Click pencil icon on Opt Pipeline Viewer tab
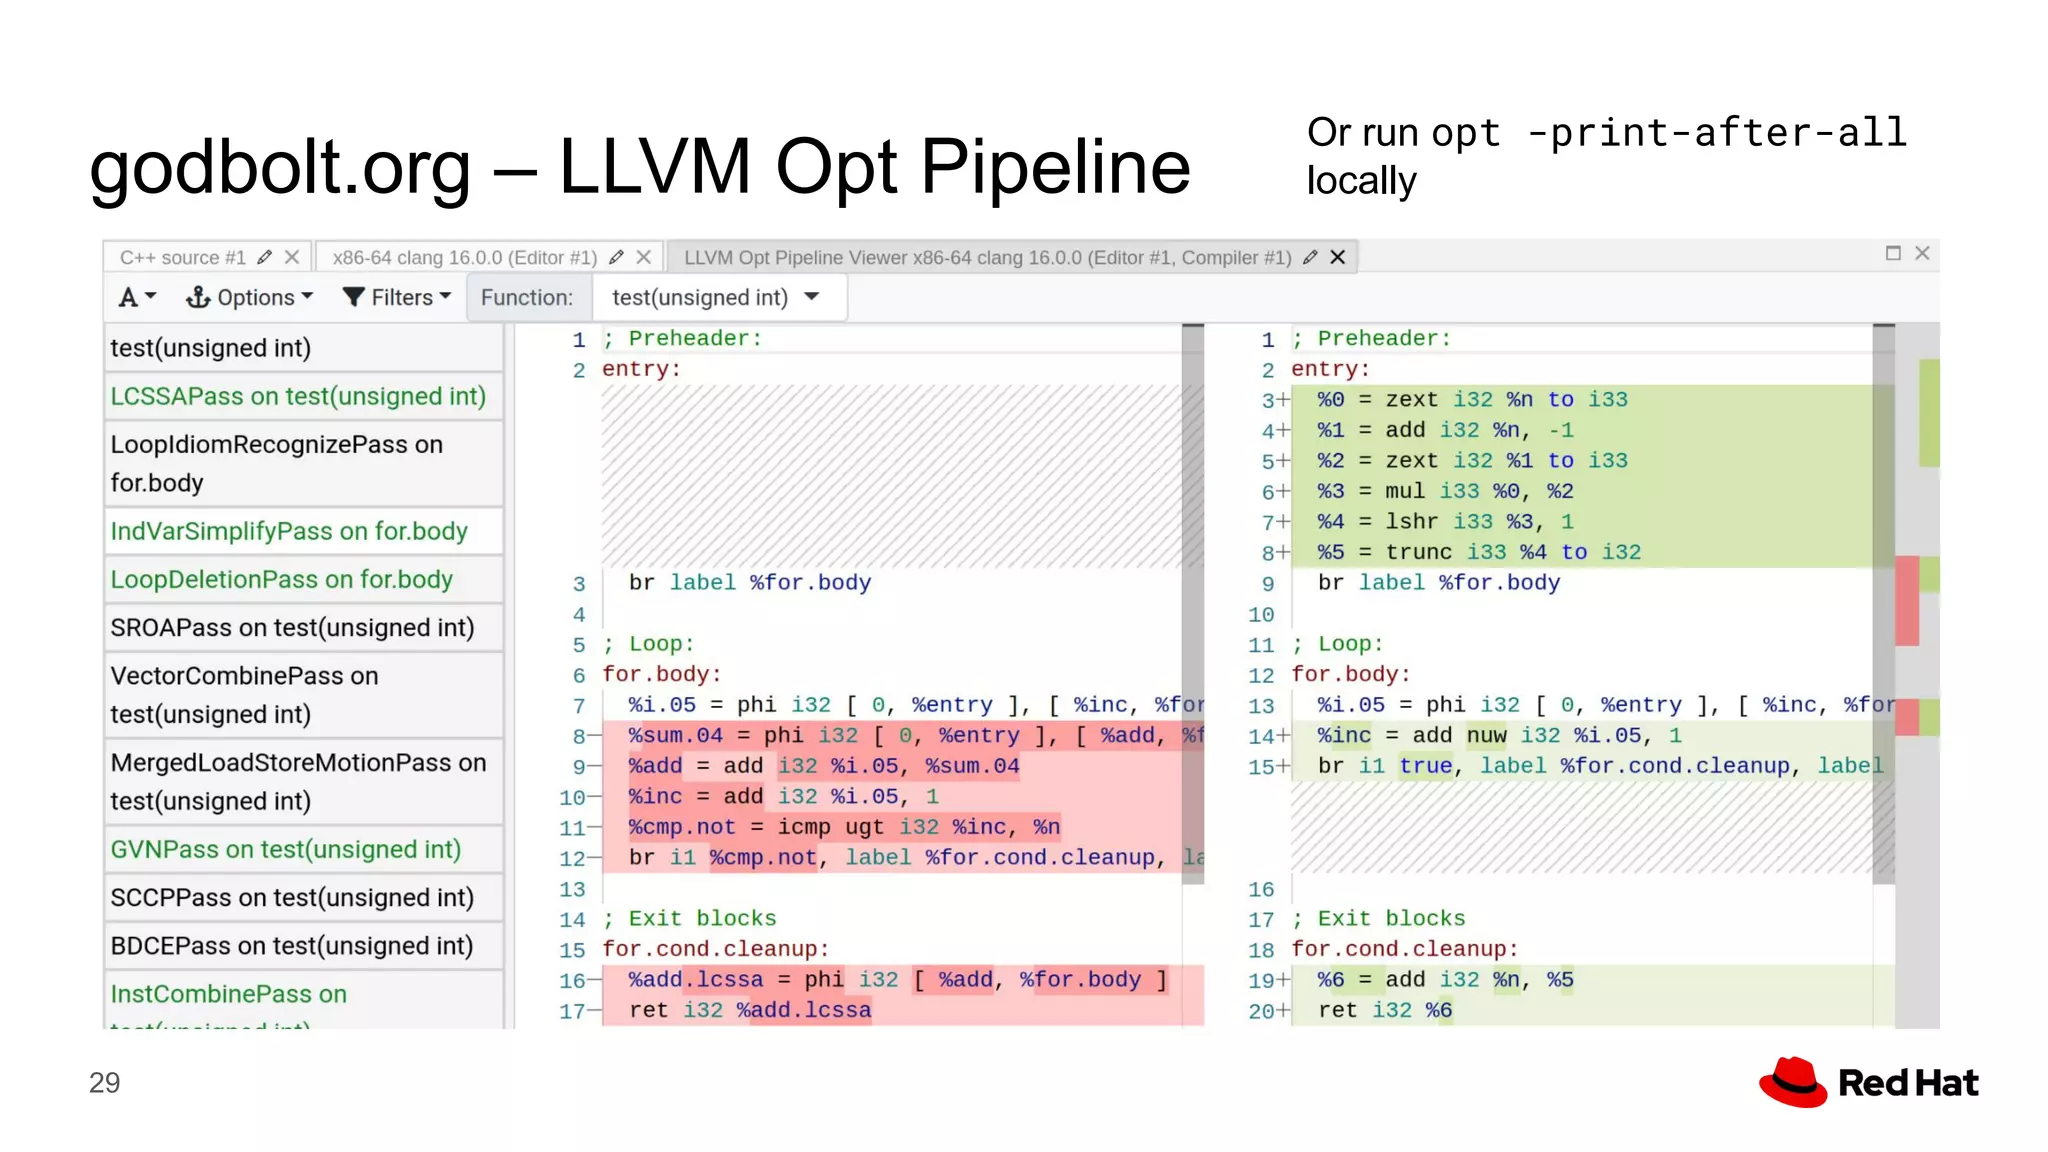This screenshot has height=1152, width=2048. click(x=1310, y=257)
